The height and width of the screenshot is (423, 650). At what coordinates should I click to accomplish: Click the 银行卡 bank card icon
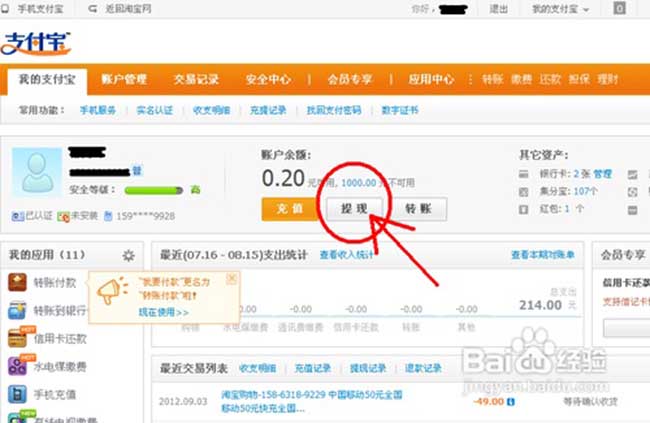pos(524,174)
